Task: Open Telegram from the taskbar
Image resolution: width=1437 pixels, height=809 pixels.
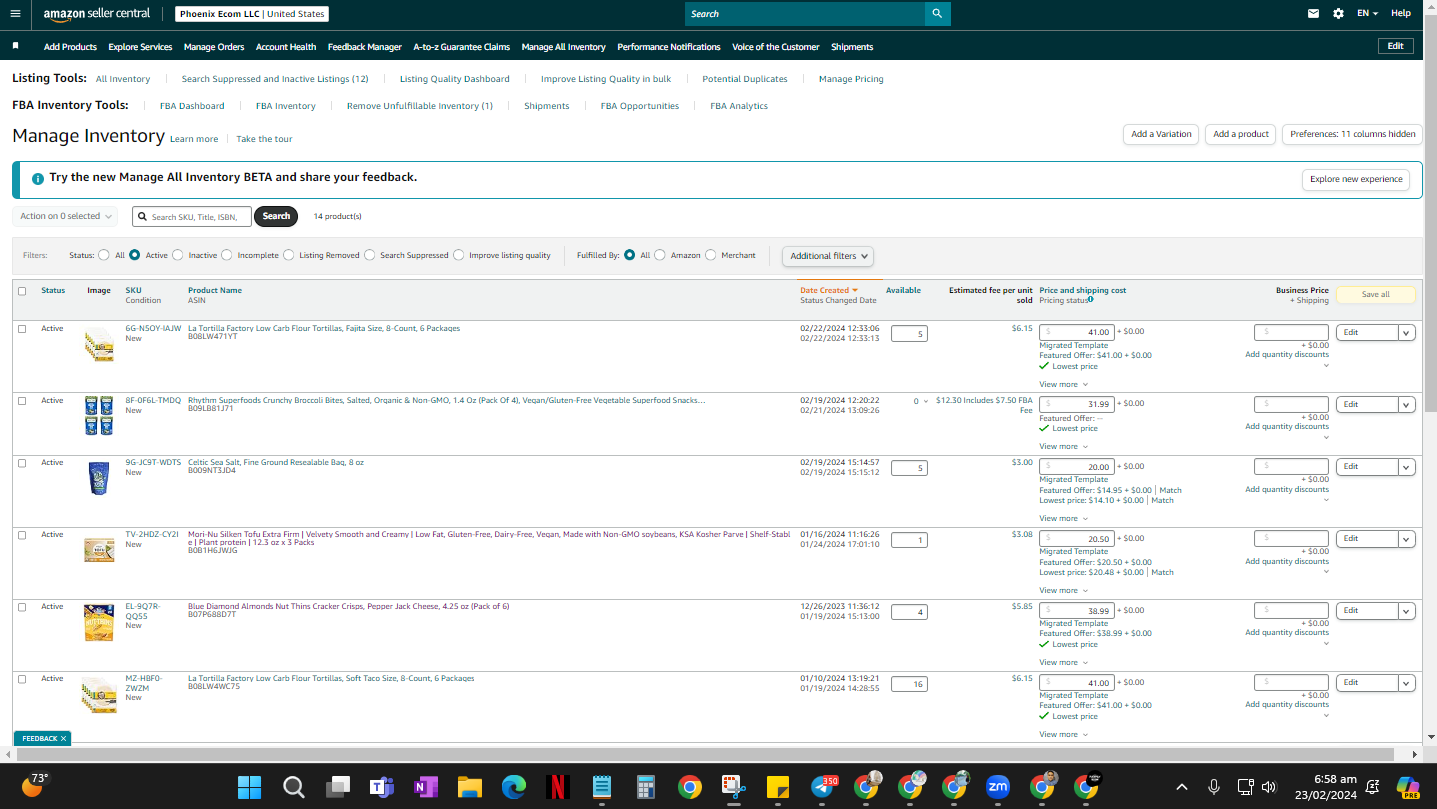Action: pos(823,787)
